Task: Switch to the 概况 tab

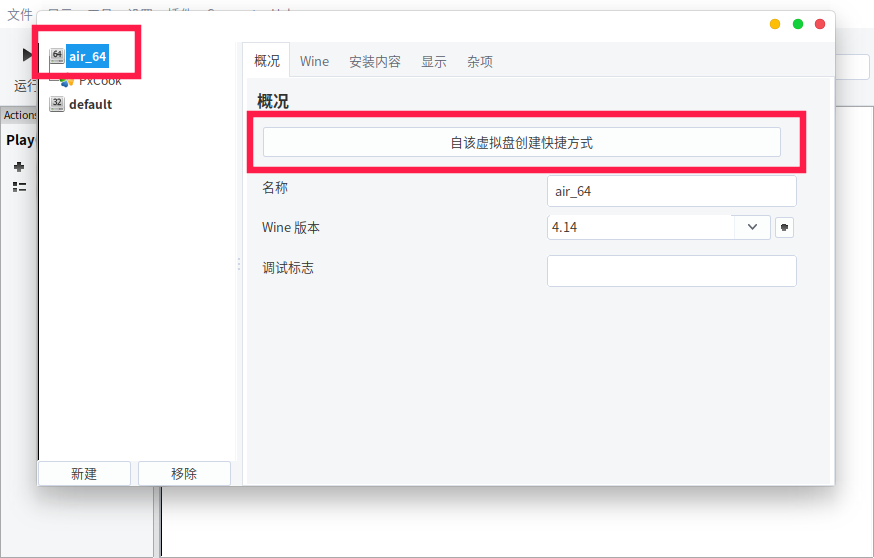Action: pyautogui.click(x=267, y=61)
